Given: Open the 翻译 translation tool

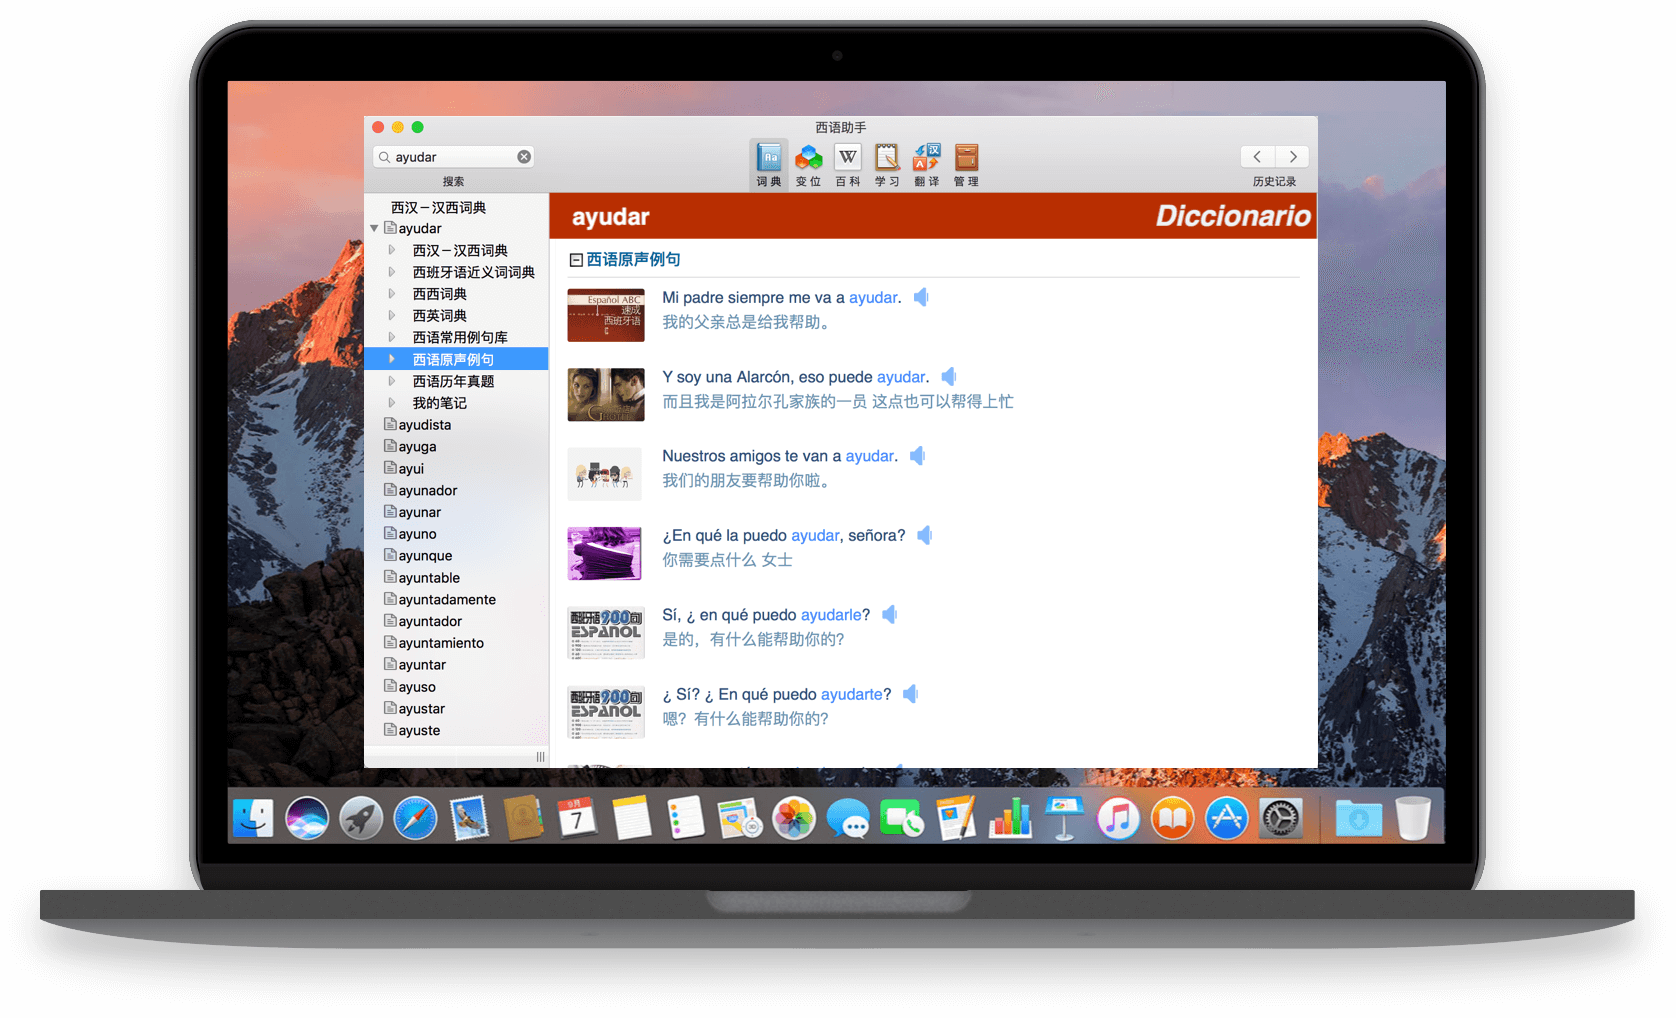Looking at the screenshot, I should coord(927,165).
